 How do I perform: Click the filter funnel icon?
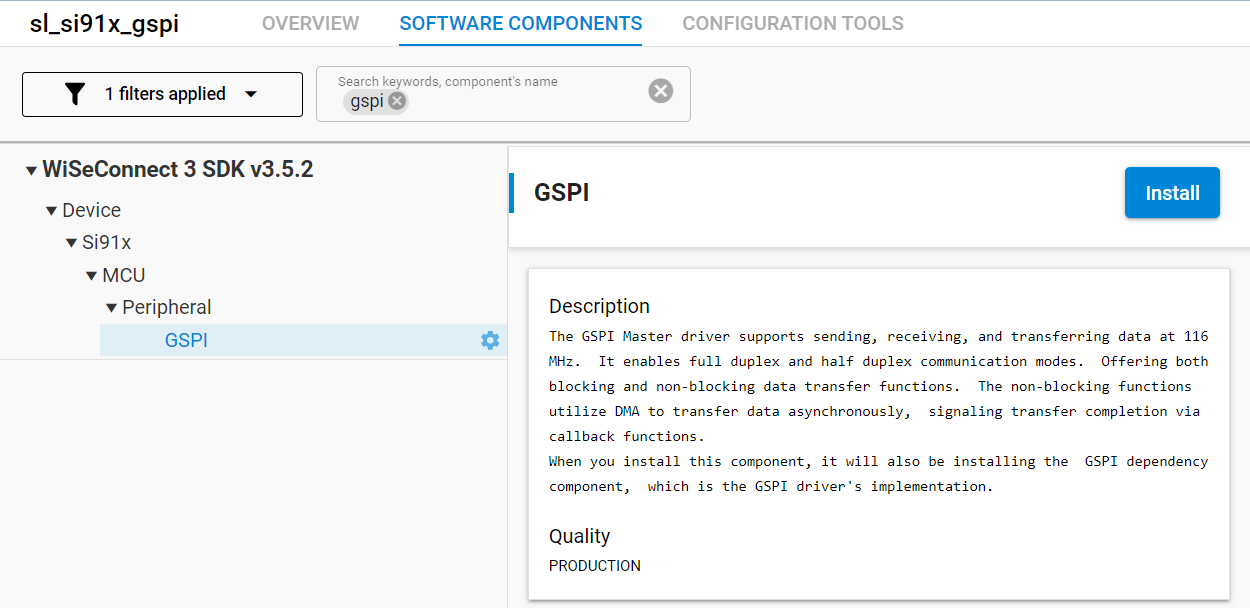coord(74,93)
